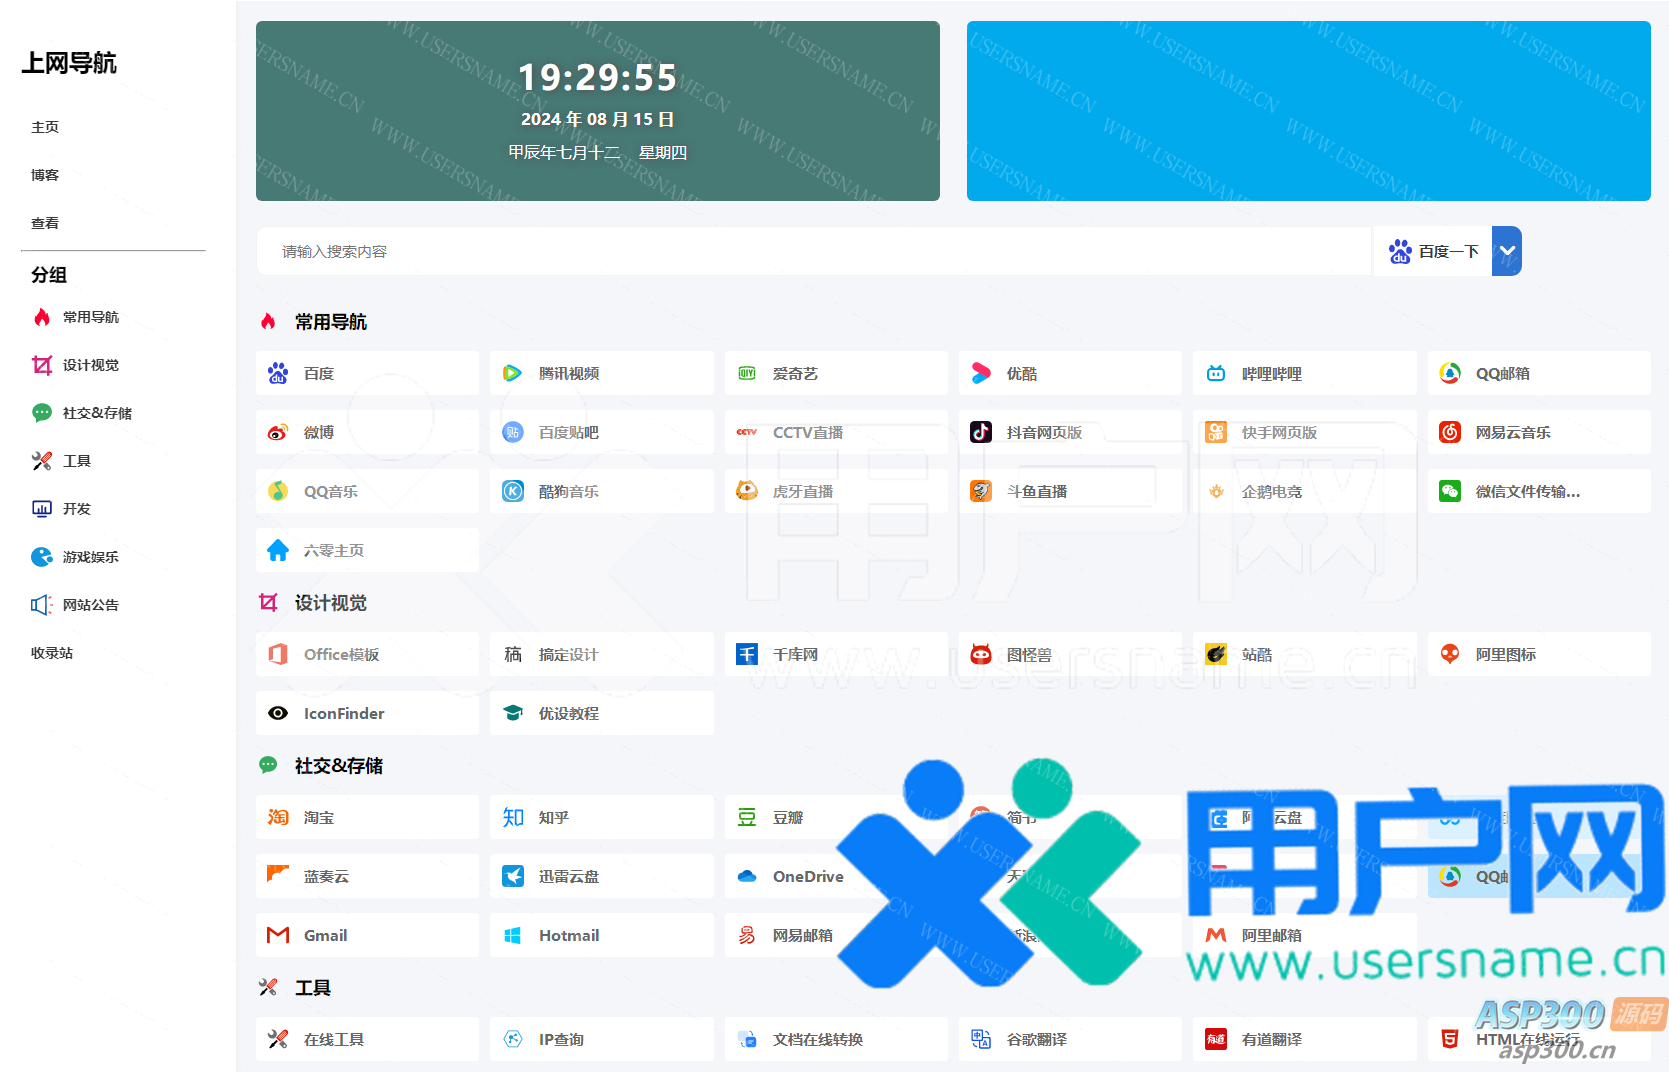Click the Baidu paw icon in 常用导航
The width and height of the screenshot is (1669, 1072).
[x=278, y=373]
